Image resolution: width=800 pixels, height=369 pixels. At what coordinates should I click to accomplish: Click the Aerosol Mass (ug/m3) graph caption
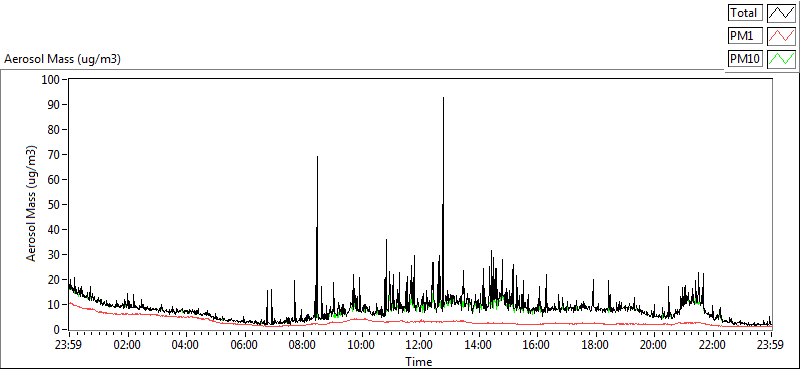coord(62,59)
